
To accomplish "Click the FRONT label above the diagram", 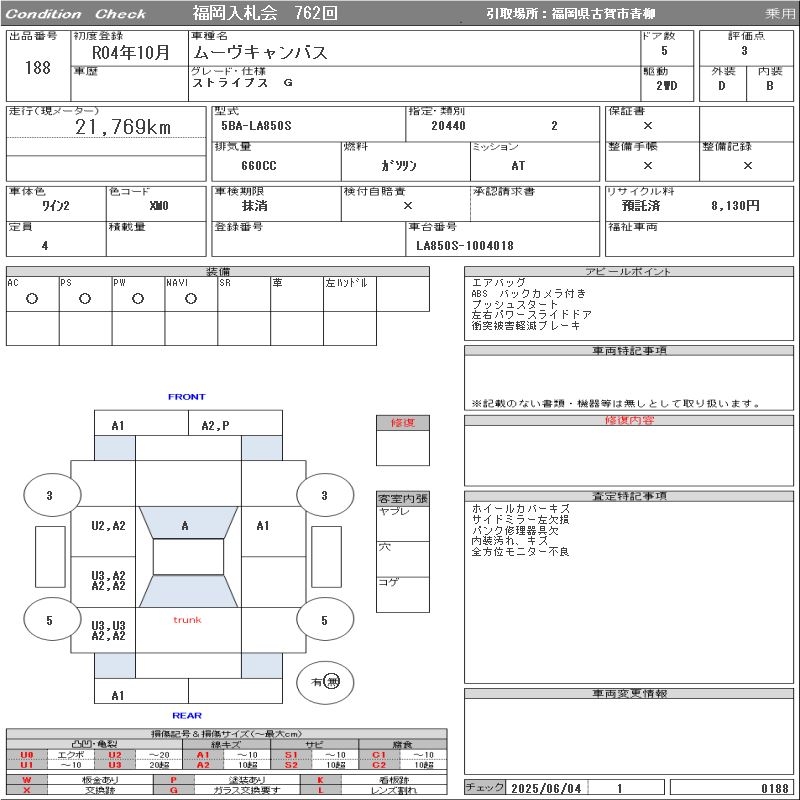I will (x=187, y=397).
